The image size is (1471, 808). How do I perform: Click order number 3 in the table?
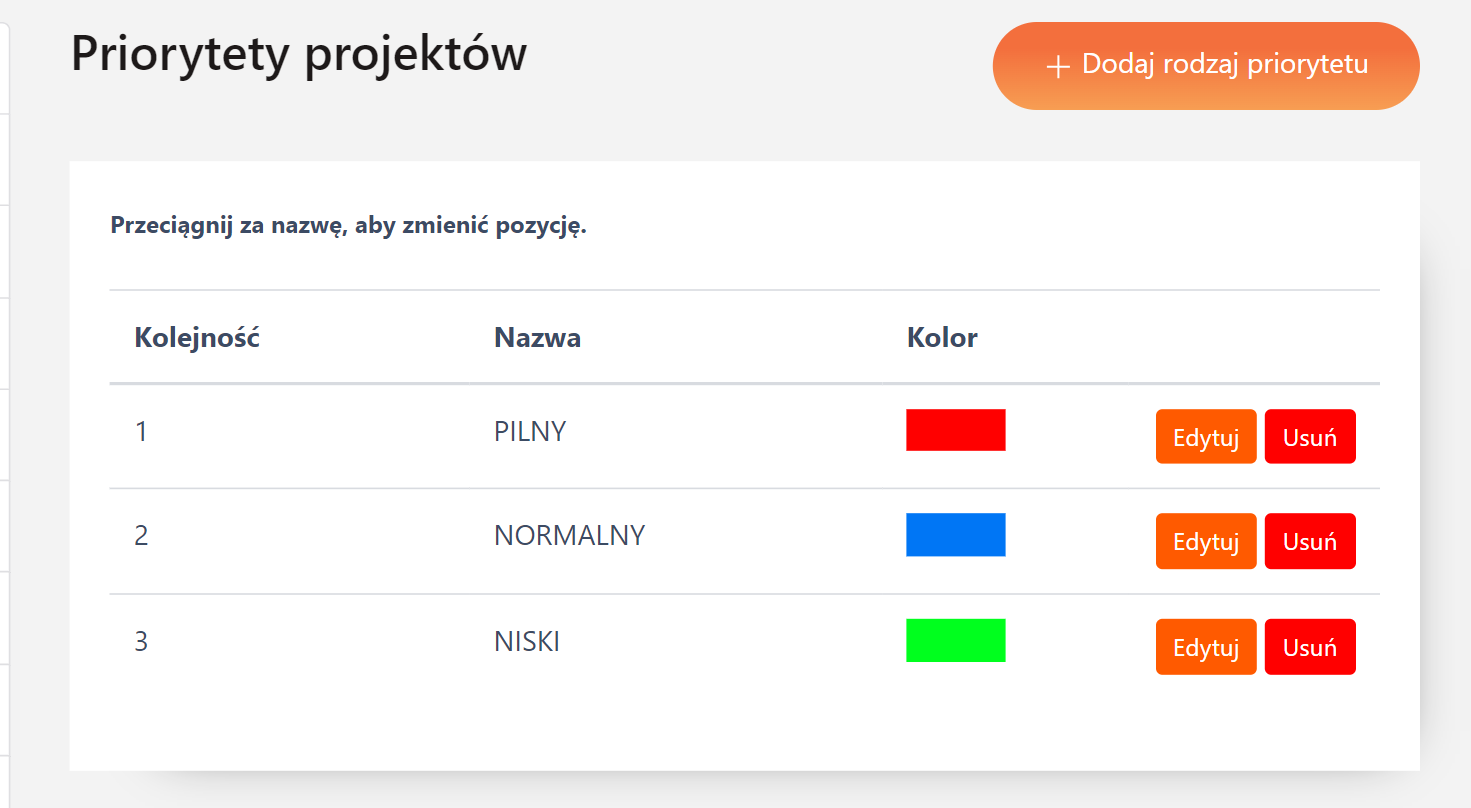coord(141,641)
